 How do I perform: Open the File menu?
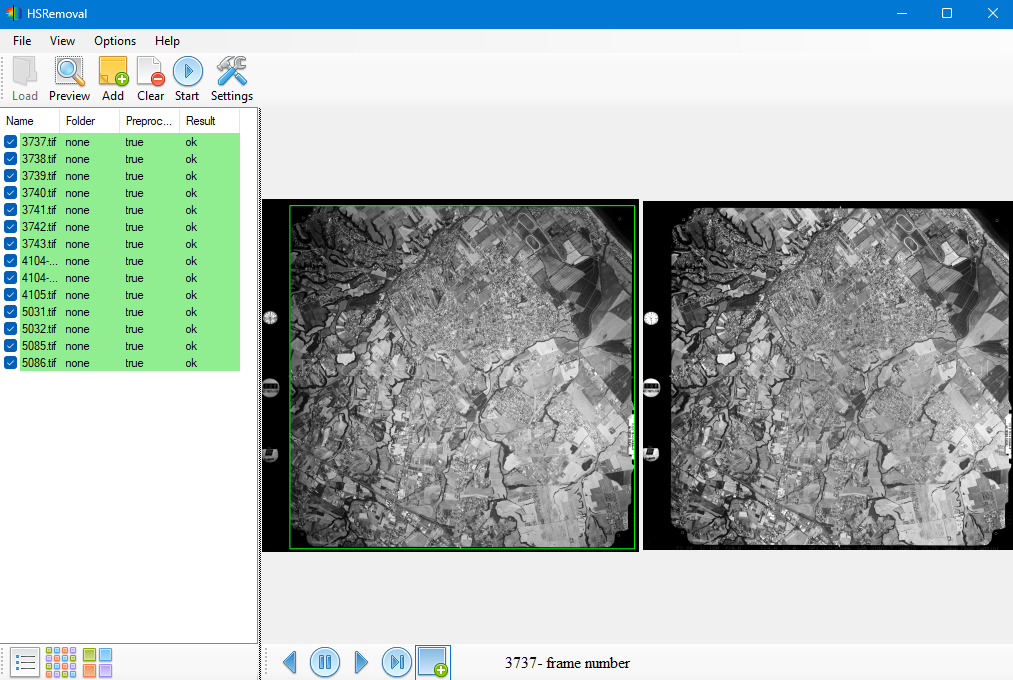tap(22, 41)
